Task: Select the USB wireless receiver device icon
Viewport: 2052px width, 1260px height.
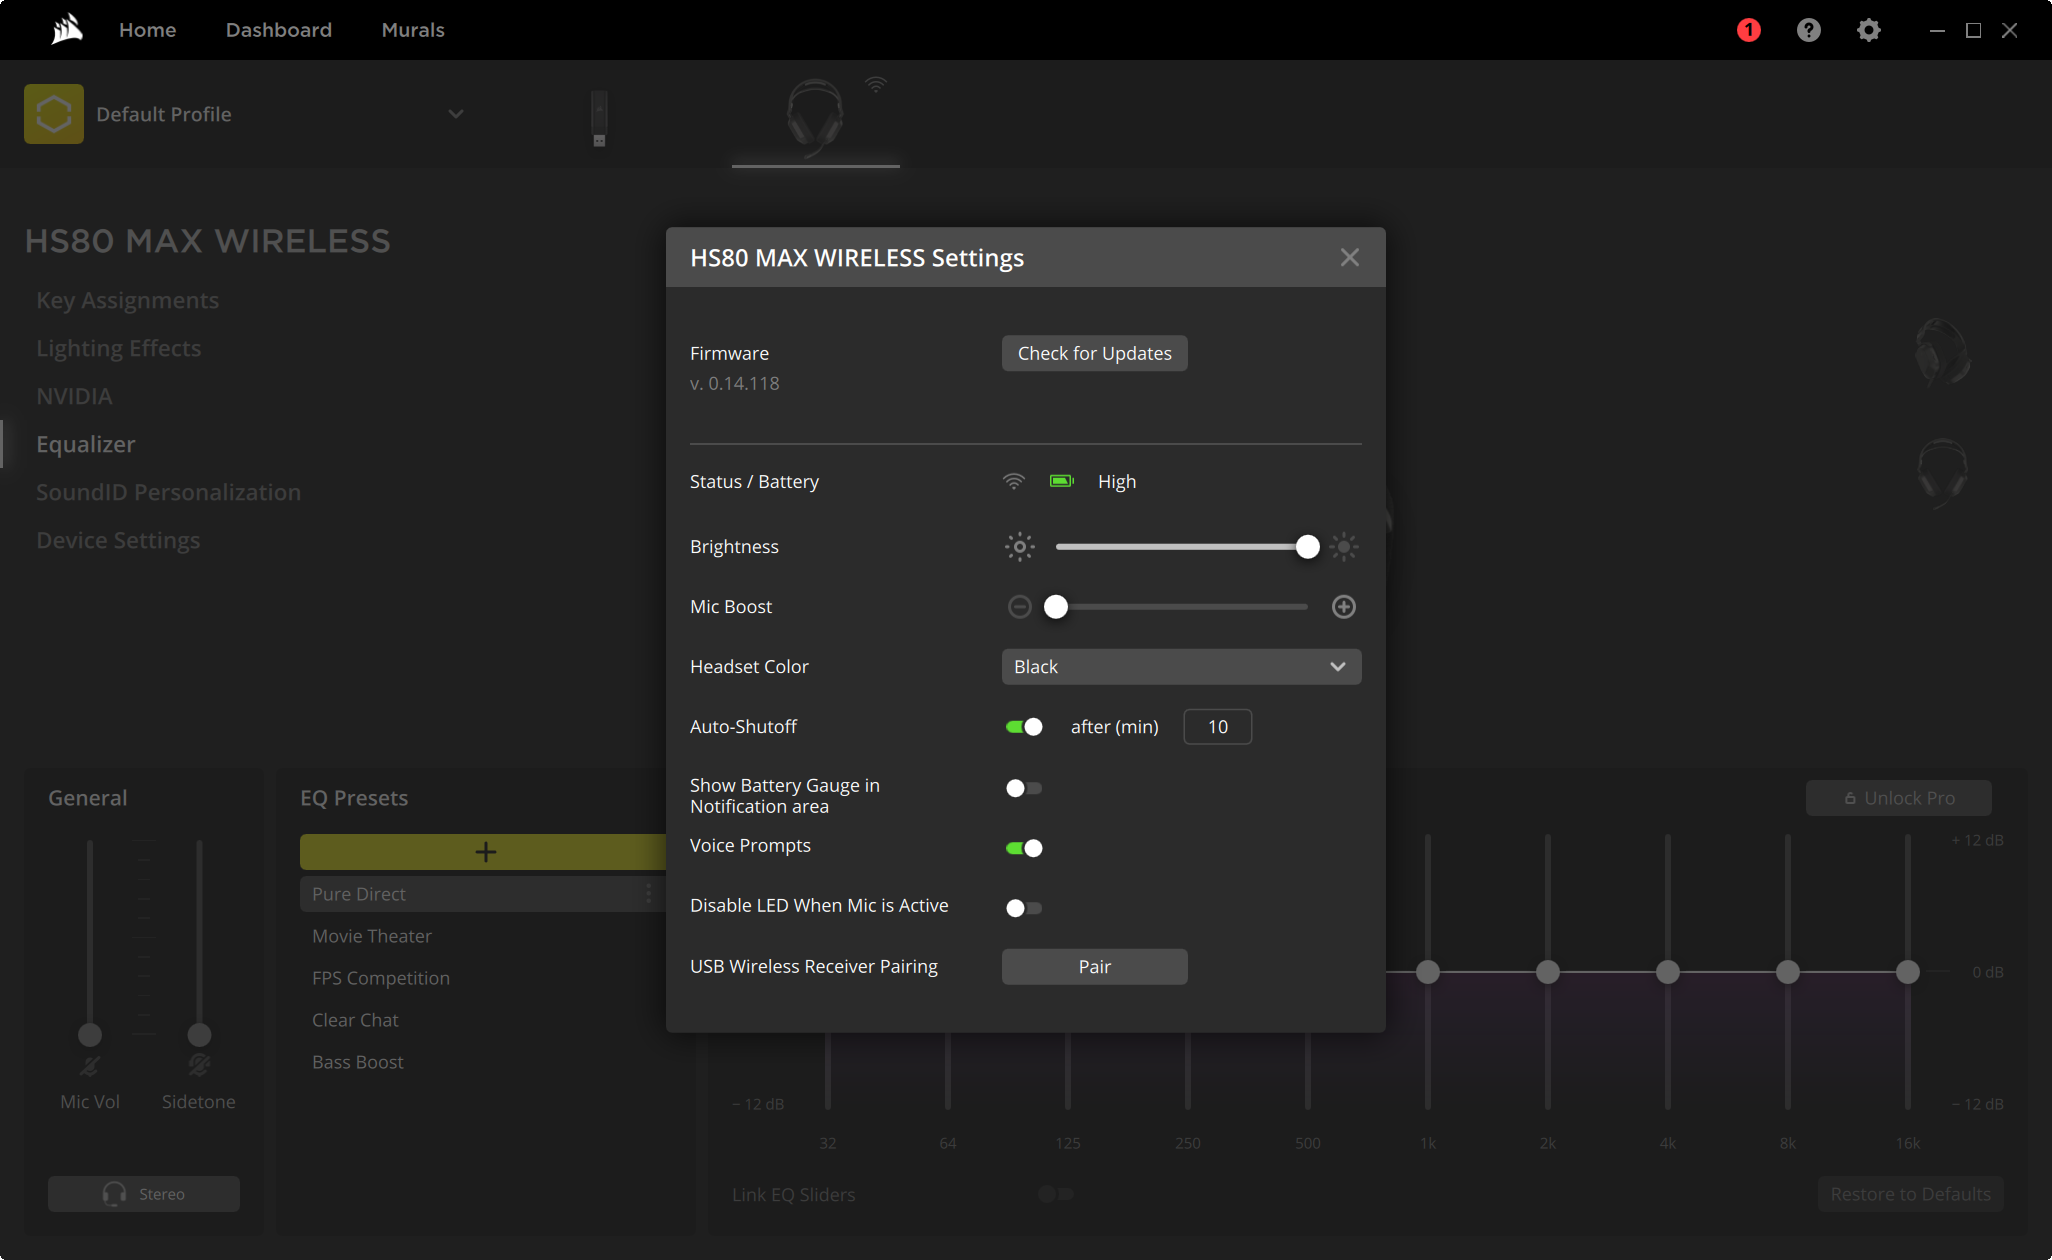Action: 599,118
